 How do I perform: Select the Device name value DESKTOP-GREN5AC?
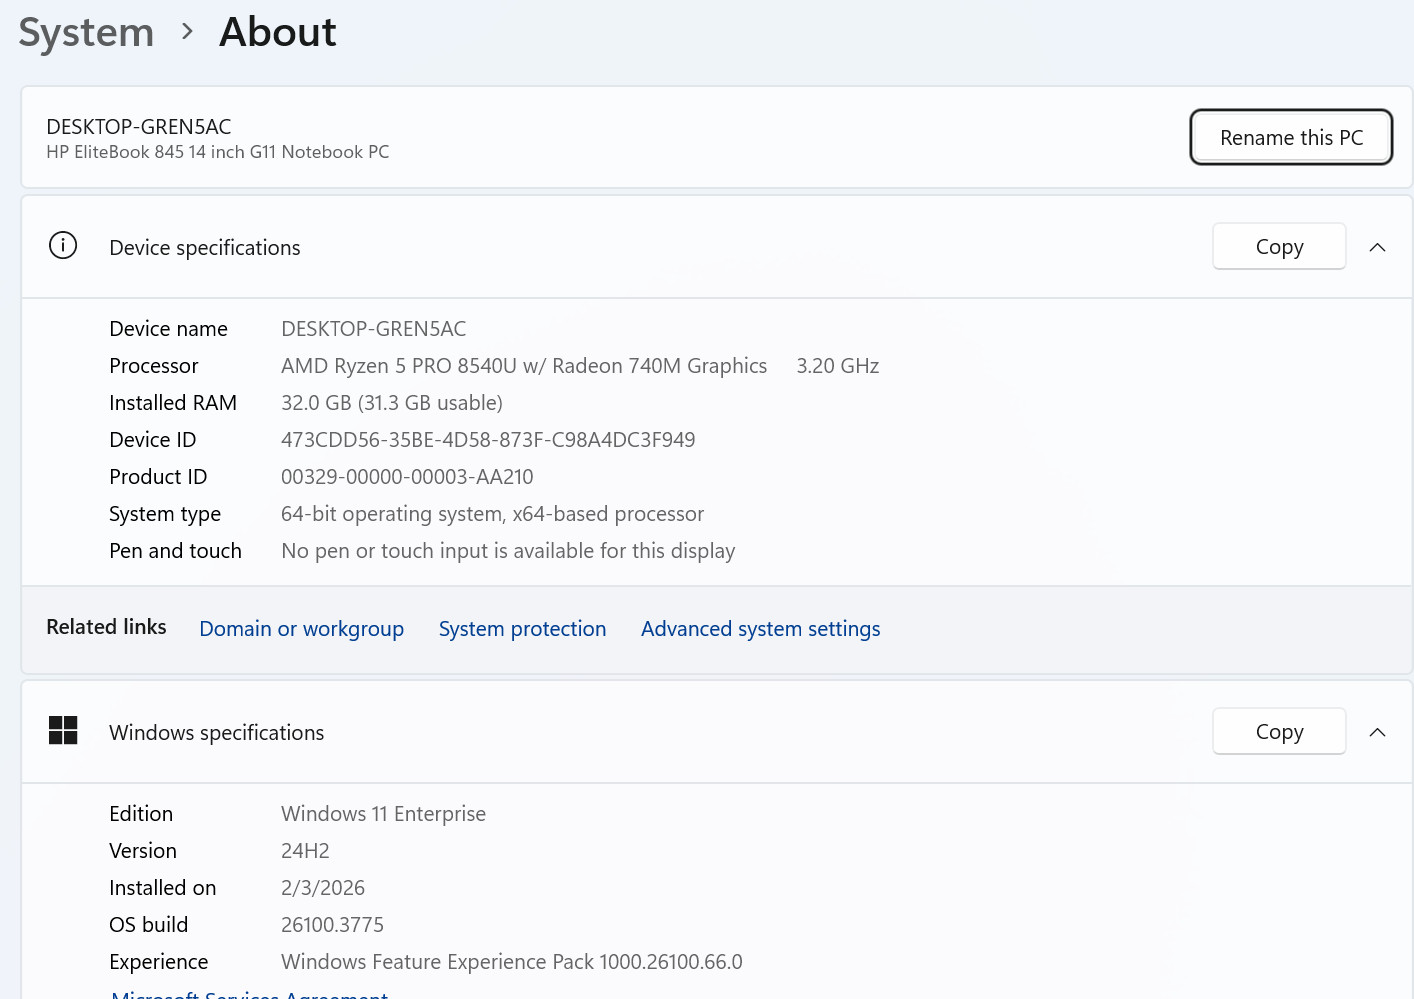click(373, 329)
